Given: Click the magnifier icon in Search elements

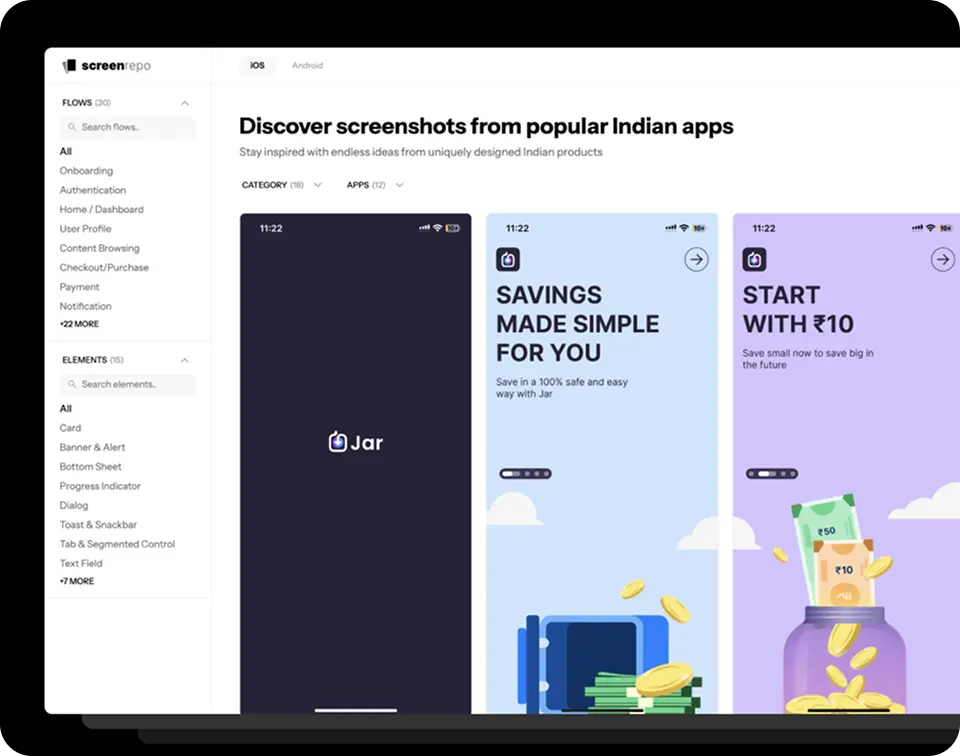Looking at the screenshot, I should click(72, 384).
